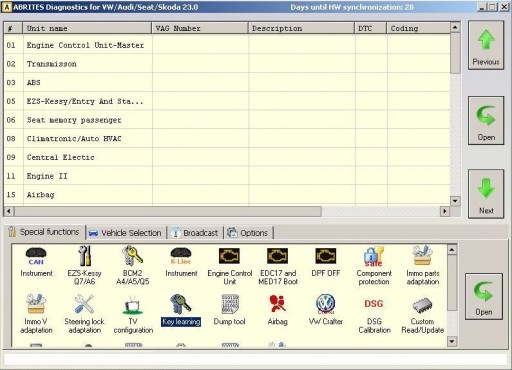The height and width of the screenshot is (370, 512).
Task: Select the K-Line Instrument icon
Action: coord(181,262)
